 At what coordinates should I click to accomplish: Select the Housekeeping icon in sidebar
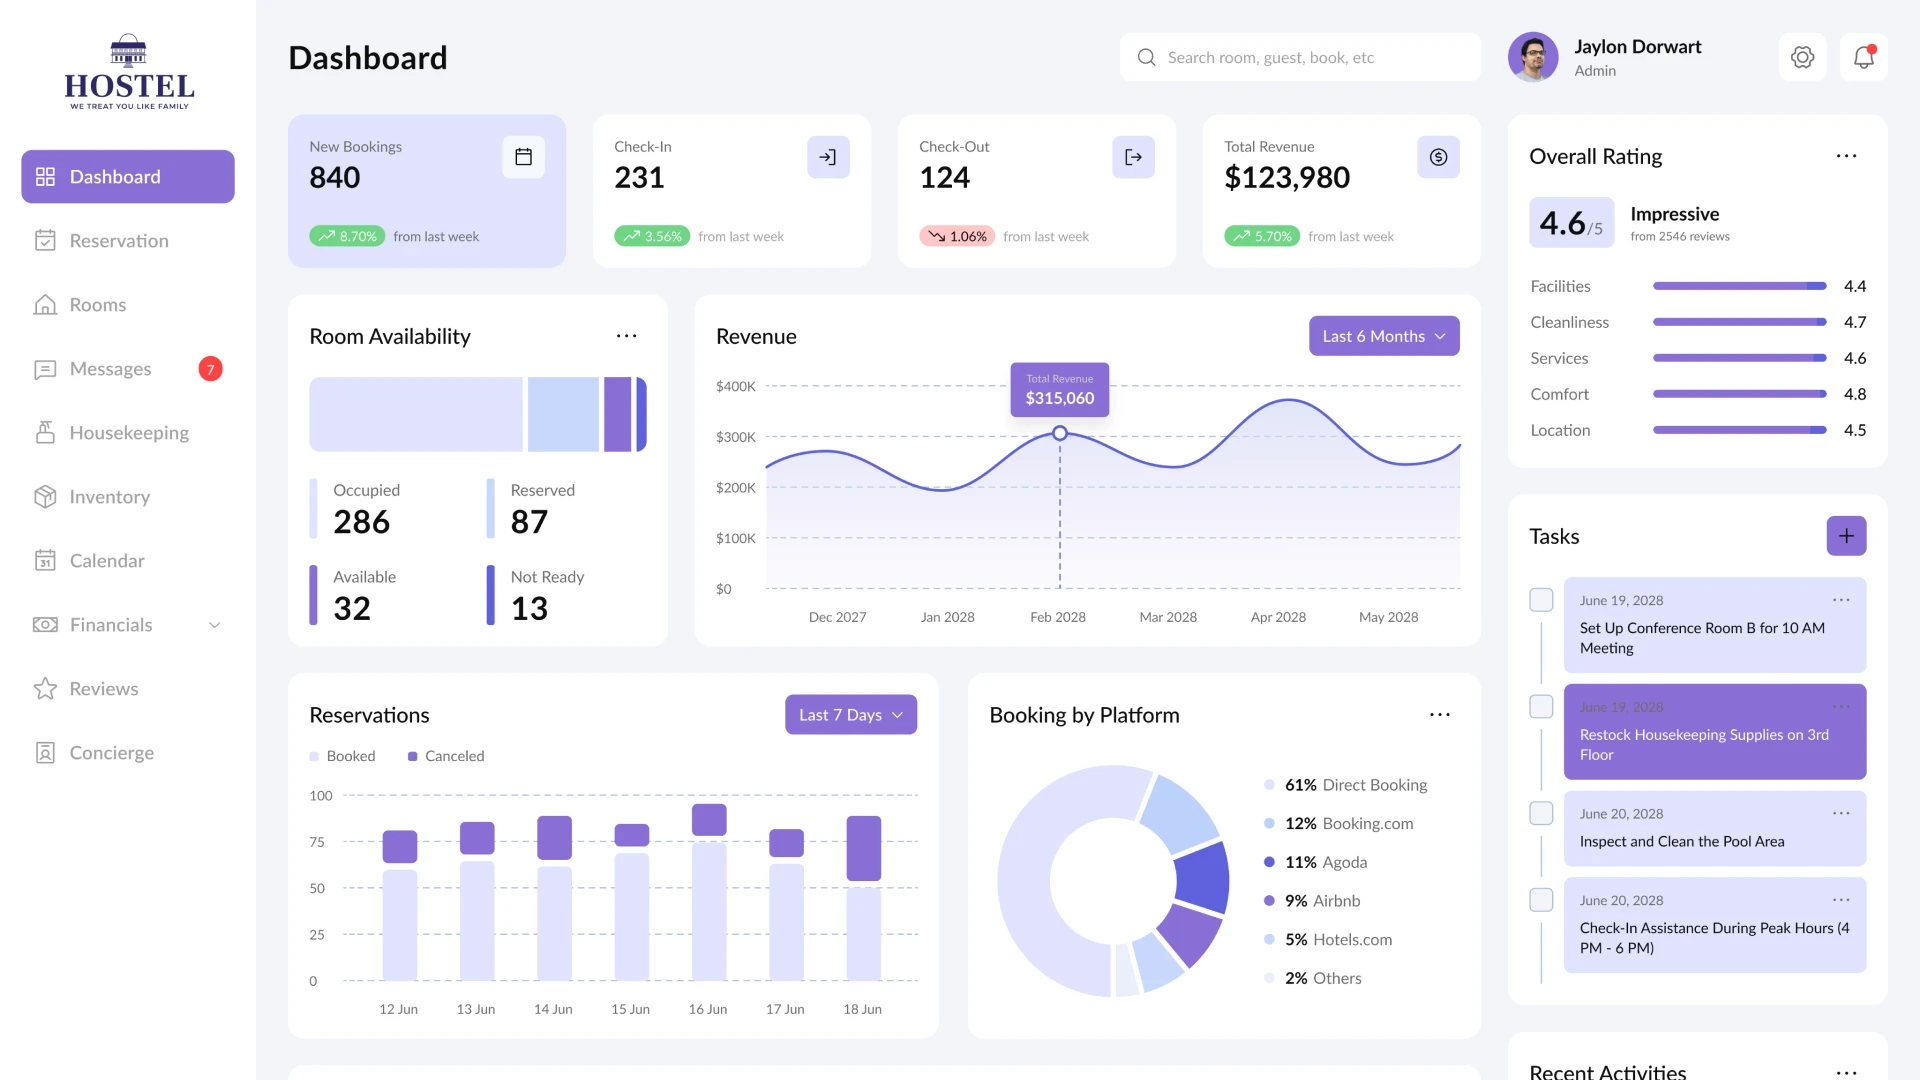pos(45,433)
